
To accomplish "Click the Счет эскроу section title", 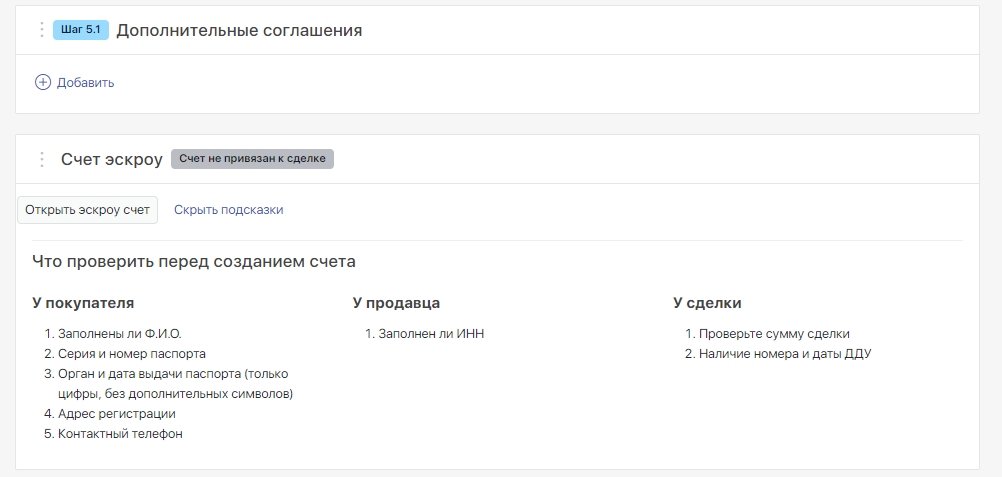I will [x=111, y=159].
